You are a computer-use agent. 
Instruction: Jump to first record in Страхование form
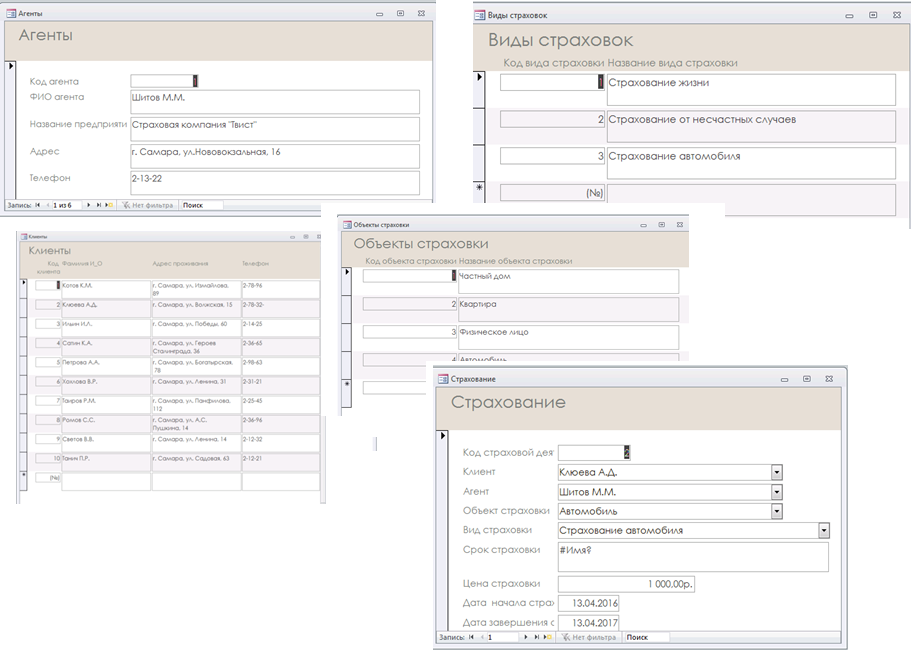click(472, 637)
